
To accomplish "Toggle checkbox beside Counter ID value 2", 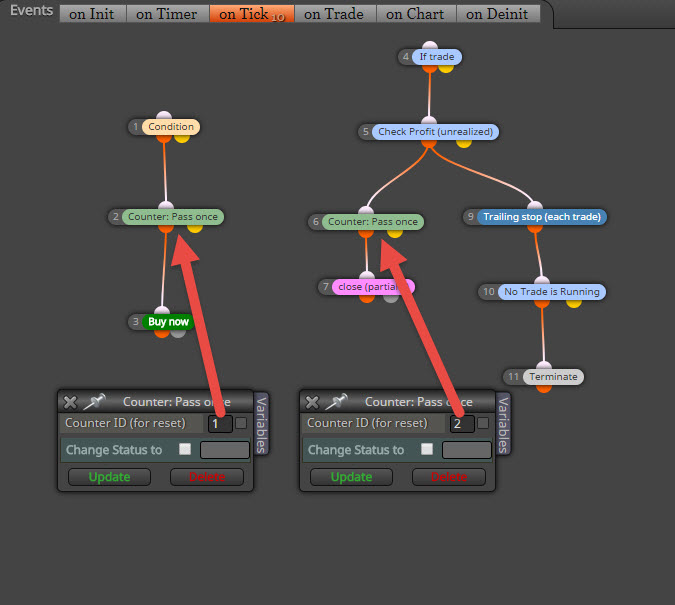I will [x=483, y=423].
